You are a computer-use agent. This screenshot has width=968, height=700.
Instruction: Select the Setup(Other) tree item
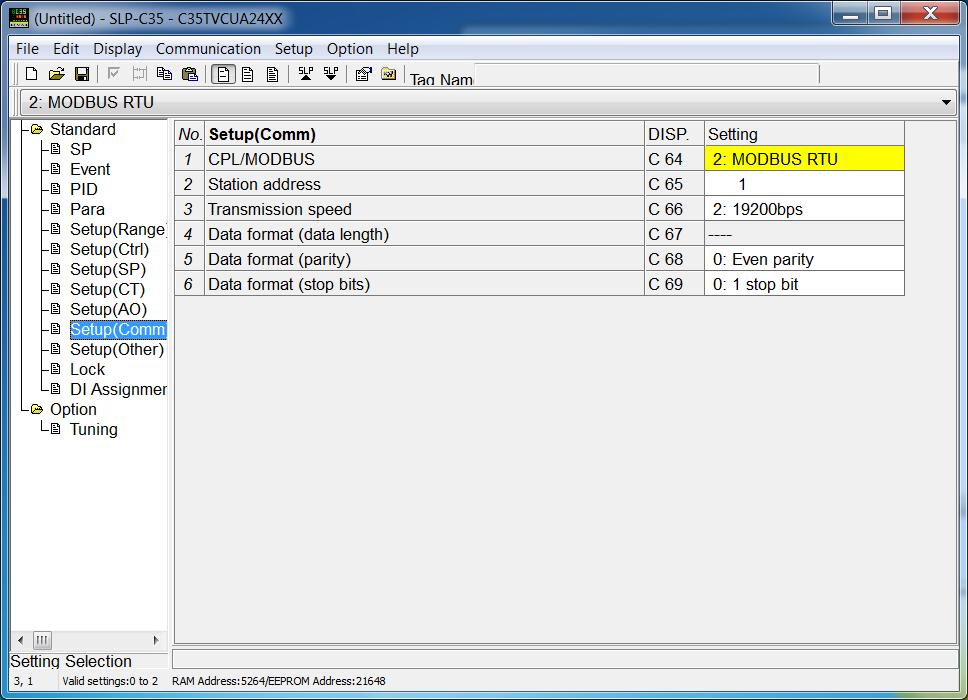coord(117,349)
